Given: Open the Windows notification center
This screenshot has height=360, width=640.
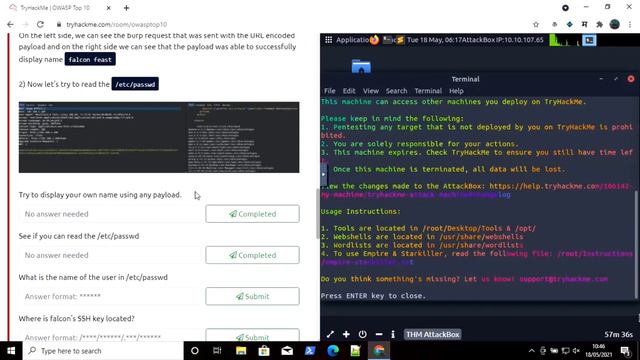Looking at the screenshot, I should point(625,351).
